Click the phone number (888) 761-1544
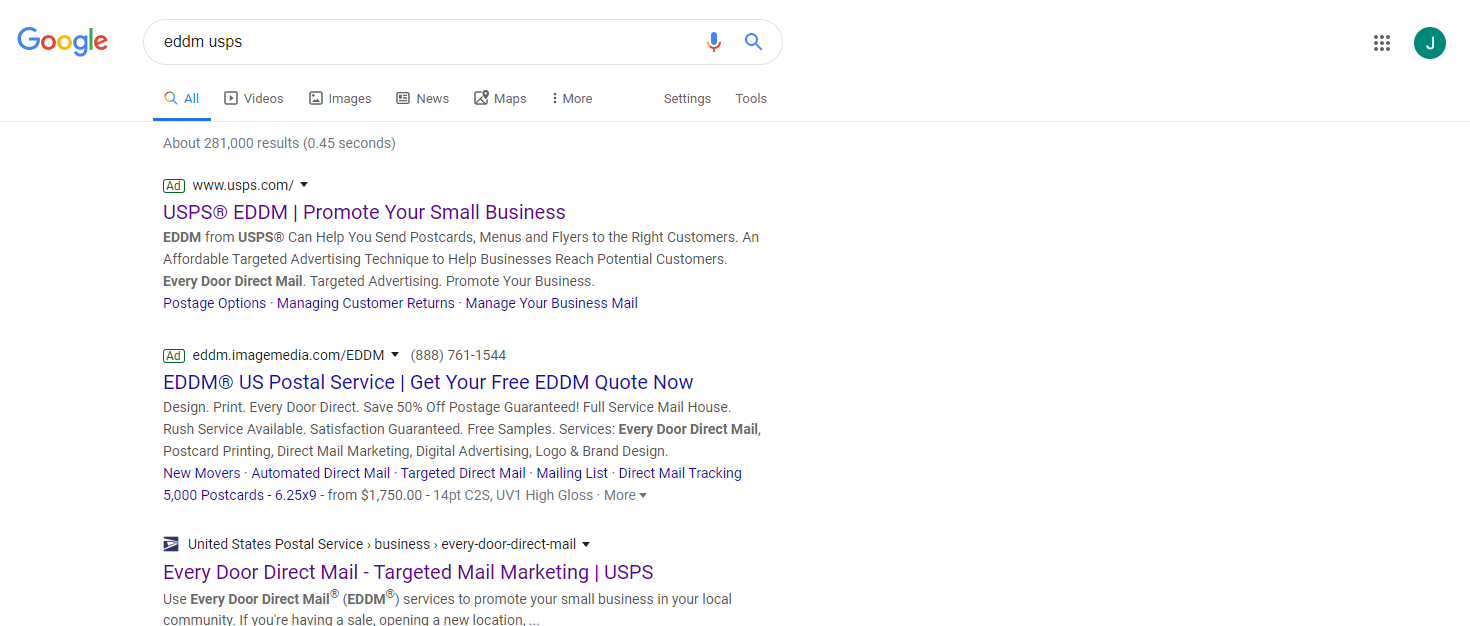The width and height of the screenshot is (1470, 626). pos(458,355)
